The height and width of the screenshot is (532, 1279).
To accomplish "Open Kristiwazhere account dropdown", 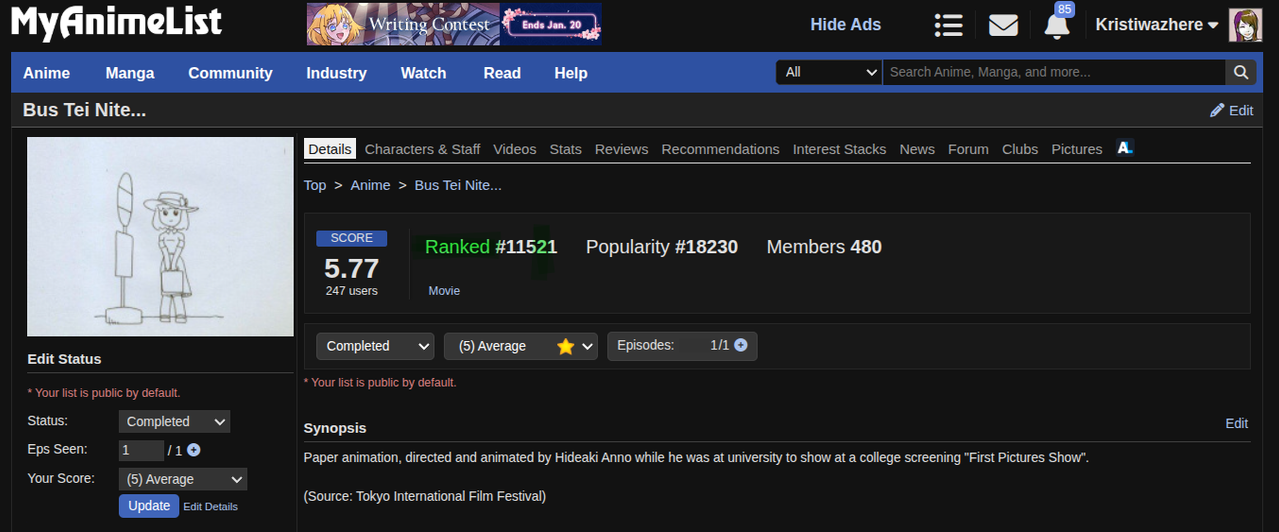I will coord(1157,25).
